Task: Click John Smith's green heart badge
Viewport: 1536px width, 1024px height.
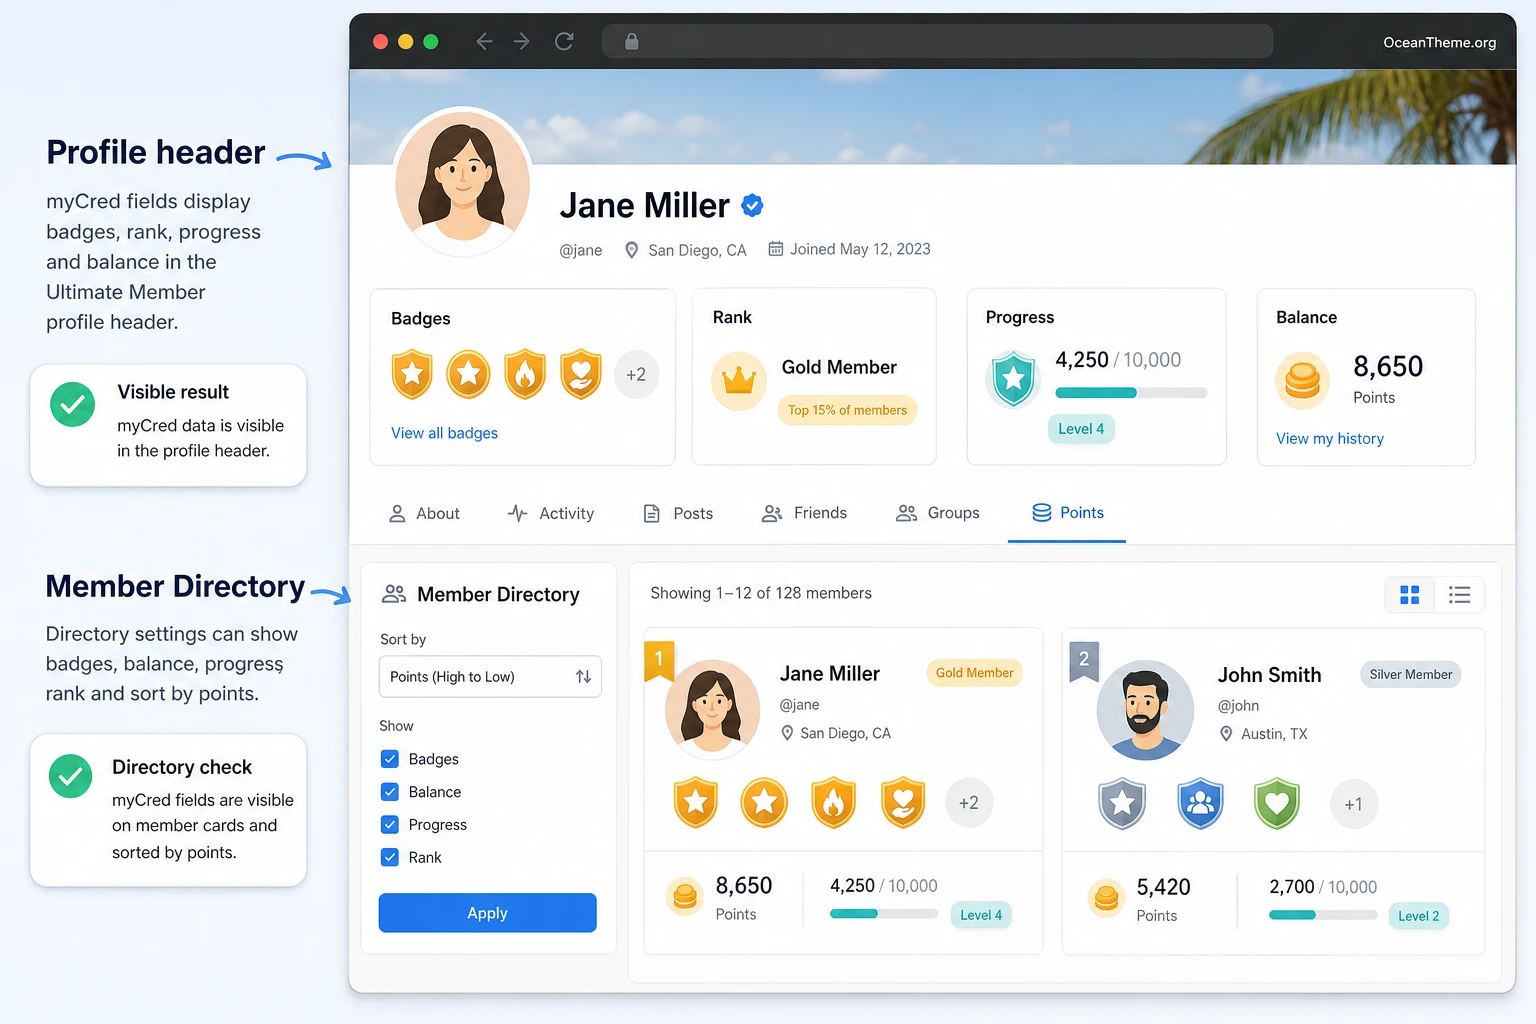Action: pos(1277,803)
